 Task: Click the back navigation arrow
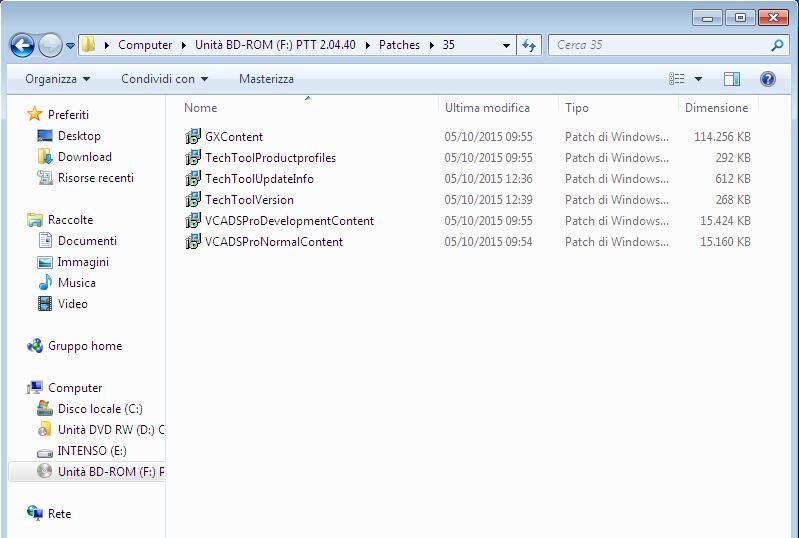[22, 45]
